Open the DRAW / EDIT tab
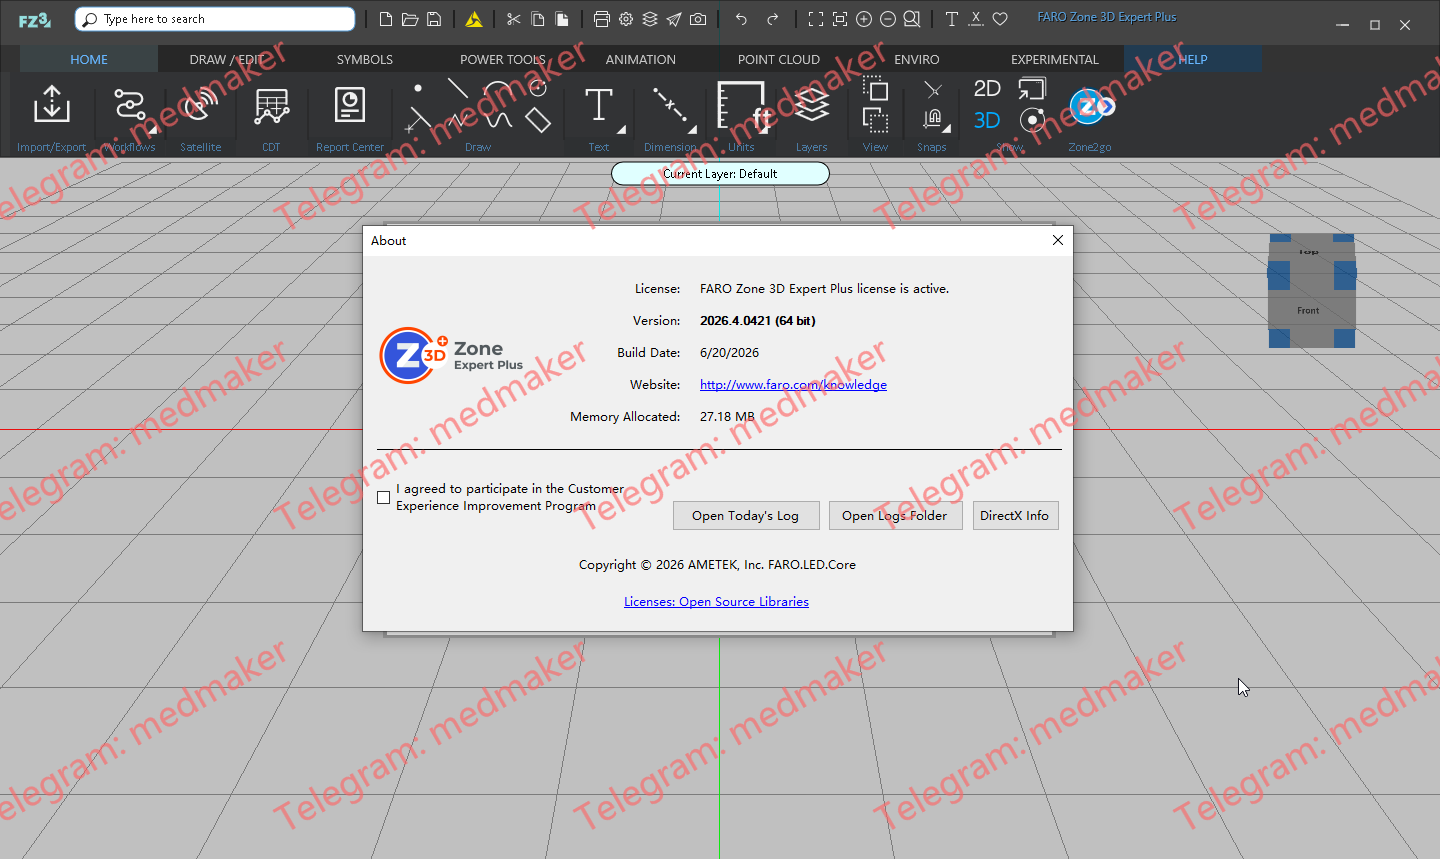Viewport: 1440px width, 859px height. pyautogui.click(x=227, y=60)
